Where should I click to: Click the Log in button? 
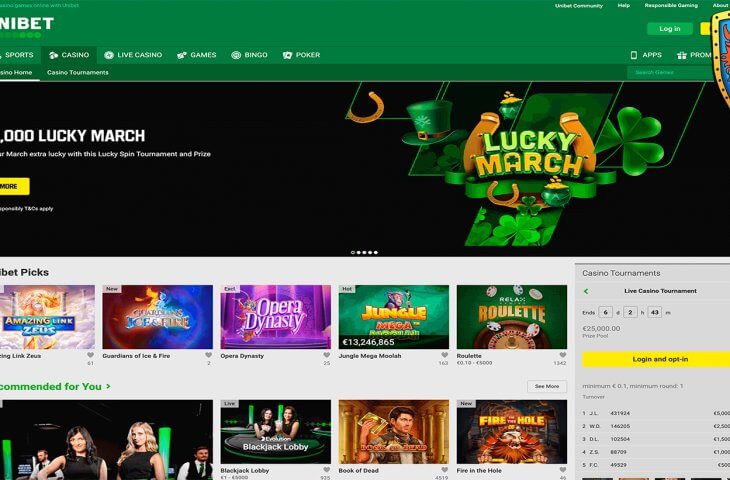[670, 29]
